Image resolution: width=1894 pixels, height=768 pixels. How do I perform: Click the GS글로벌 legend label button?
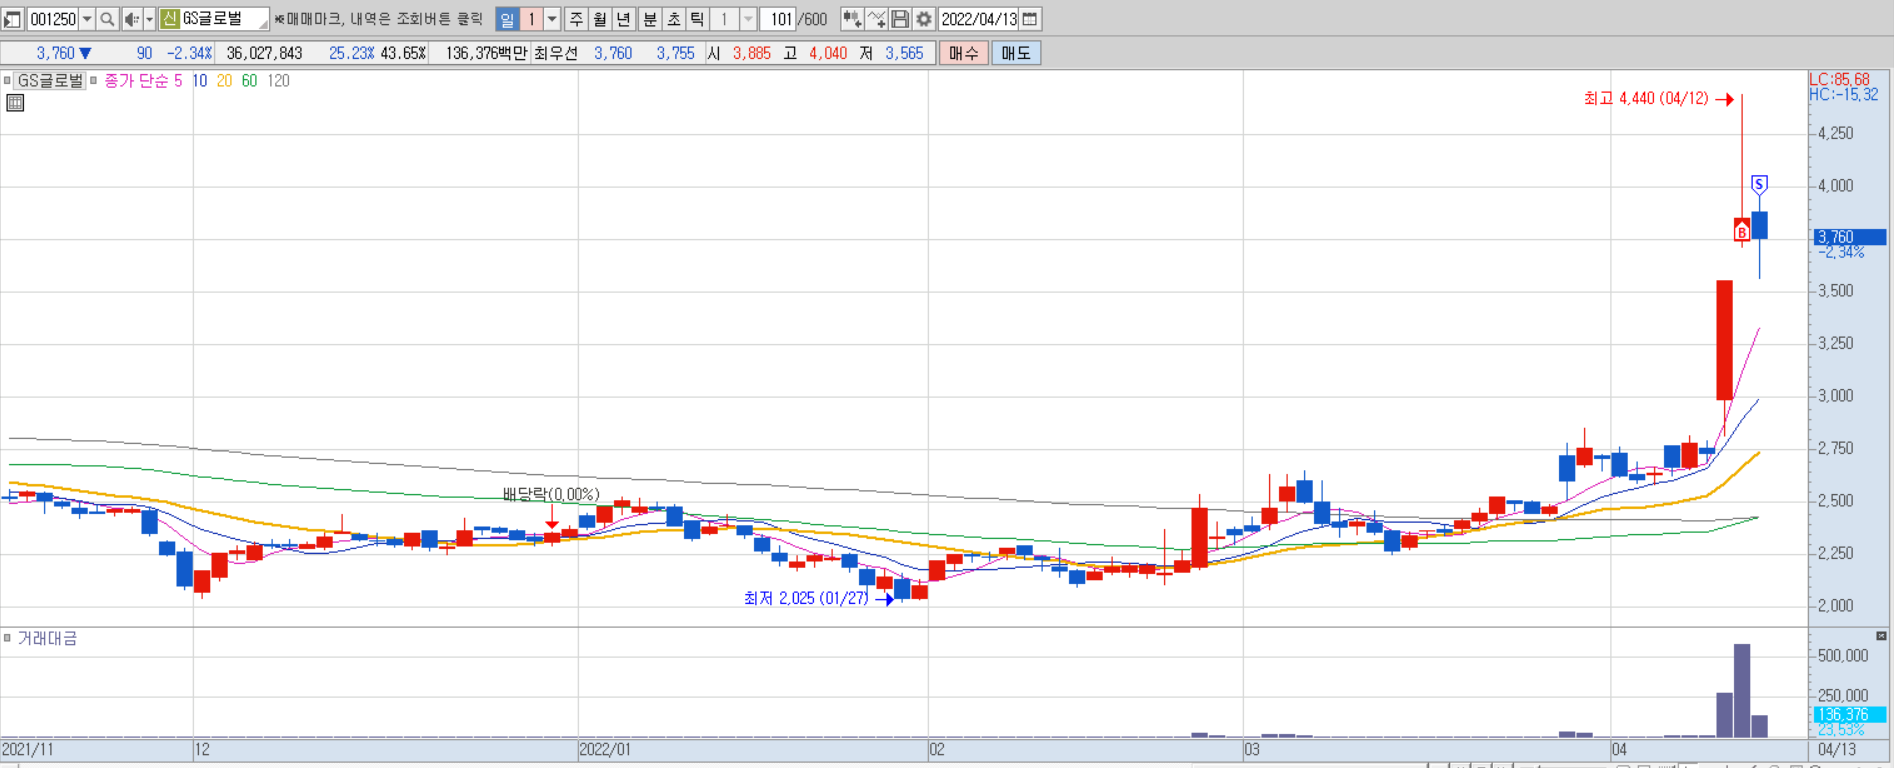click(50, 81)
